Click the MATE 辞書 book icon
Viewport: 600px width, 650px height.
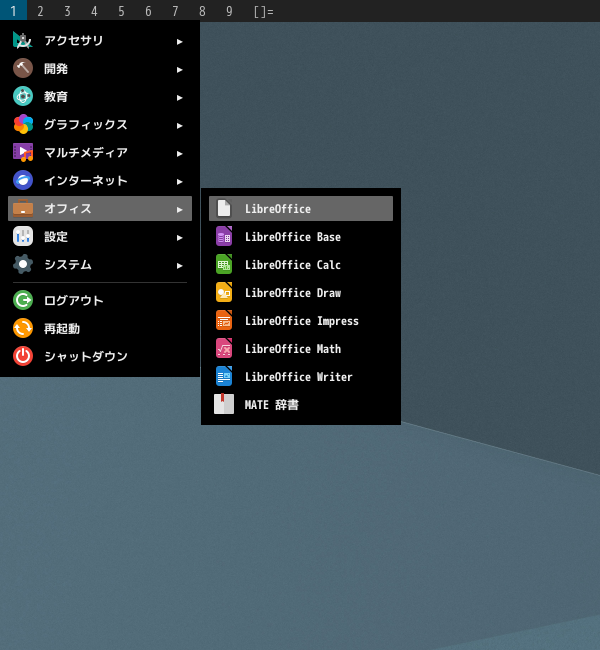click(x=224, y=404)
